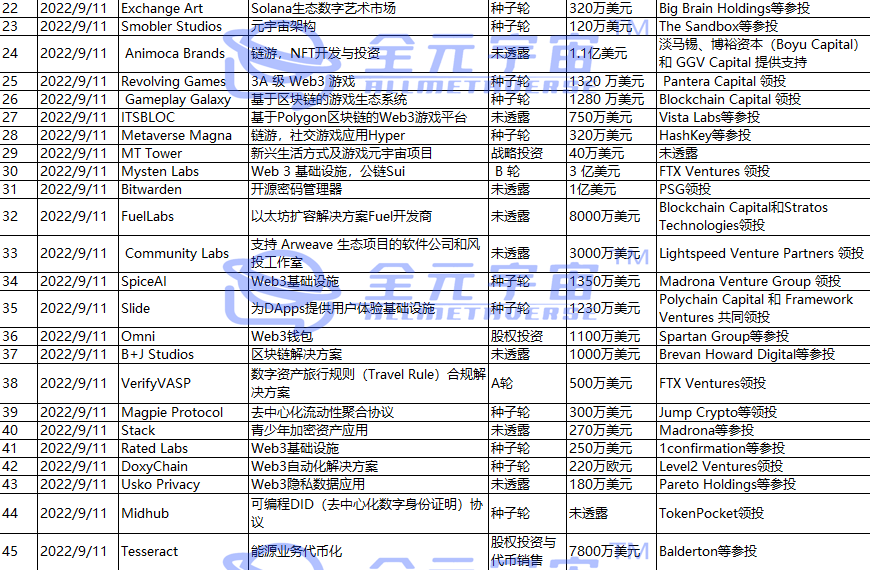
Task: Click the B 轮 round cell
Action: [528, 171]
